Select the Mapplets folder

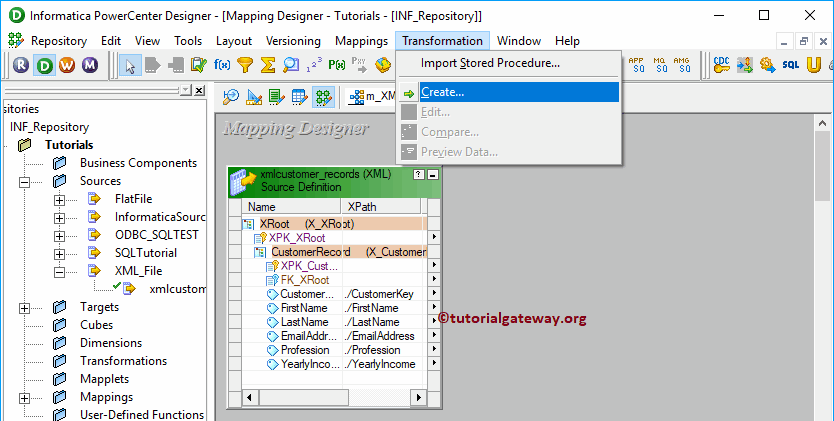tap(104, 379)
